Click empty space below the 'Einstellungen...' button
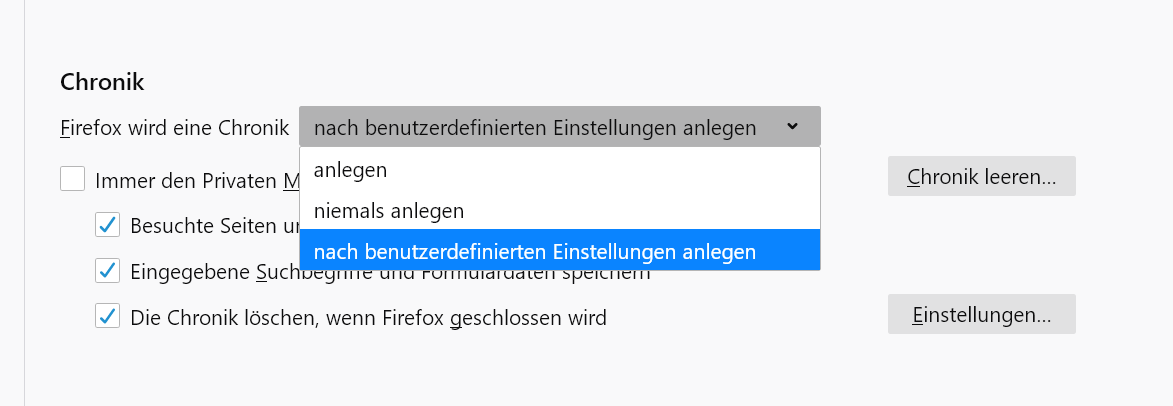 tap(981, 370)
